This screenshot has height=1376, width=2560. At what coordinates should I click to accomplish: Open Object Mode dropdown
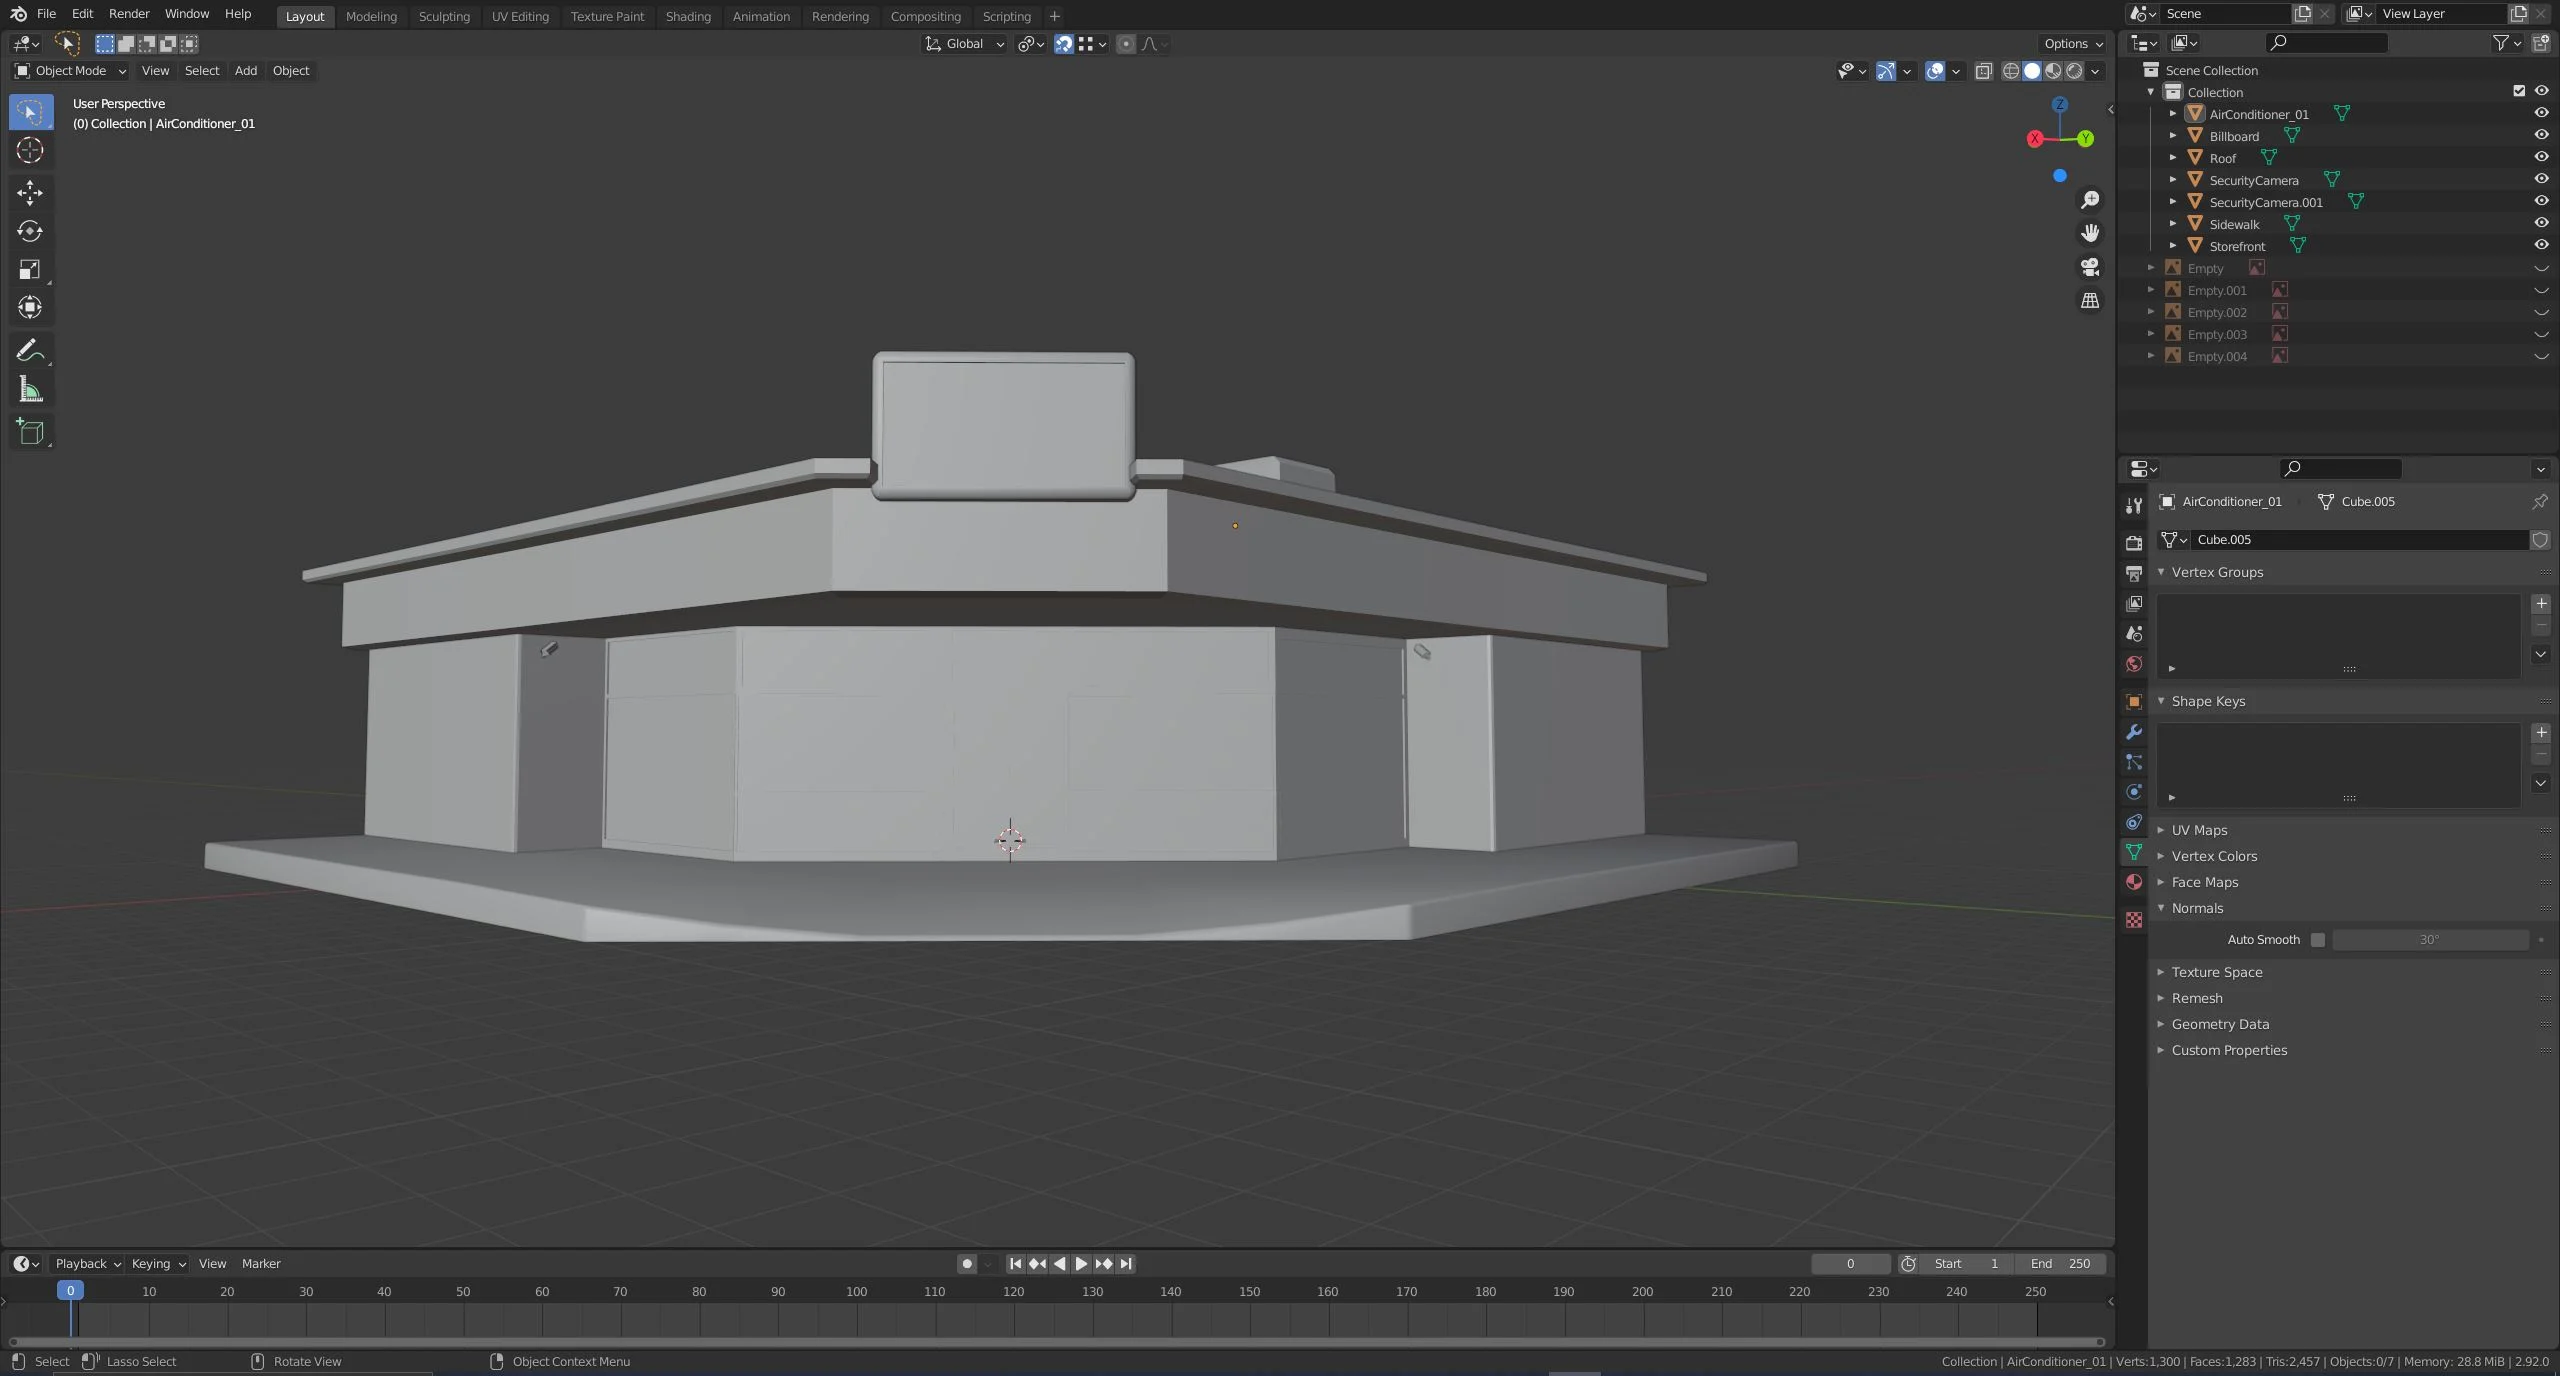click(70, 71)
